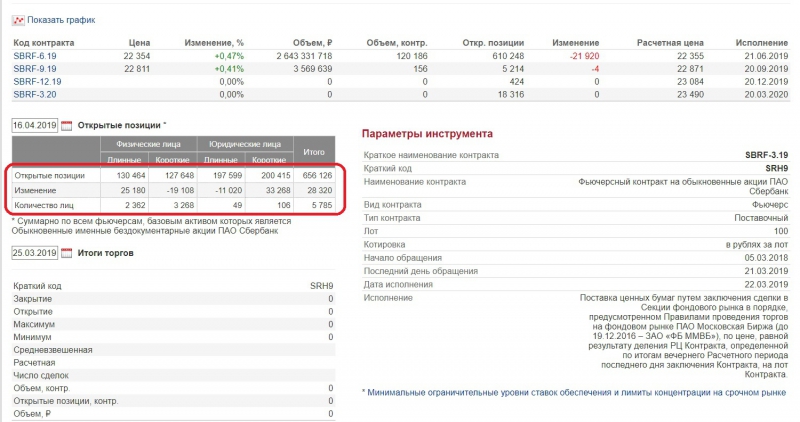Select settlement price 22 871
The height and width of the screenshot is (422, 800).
pyautogui.click(x=690, y=69)
